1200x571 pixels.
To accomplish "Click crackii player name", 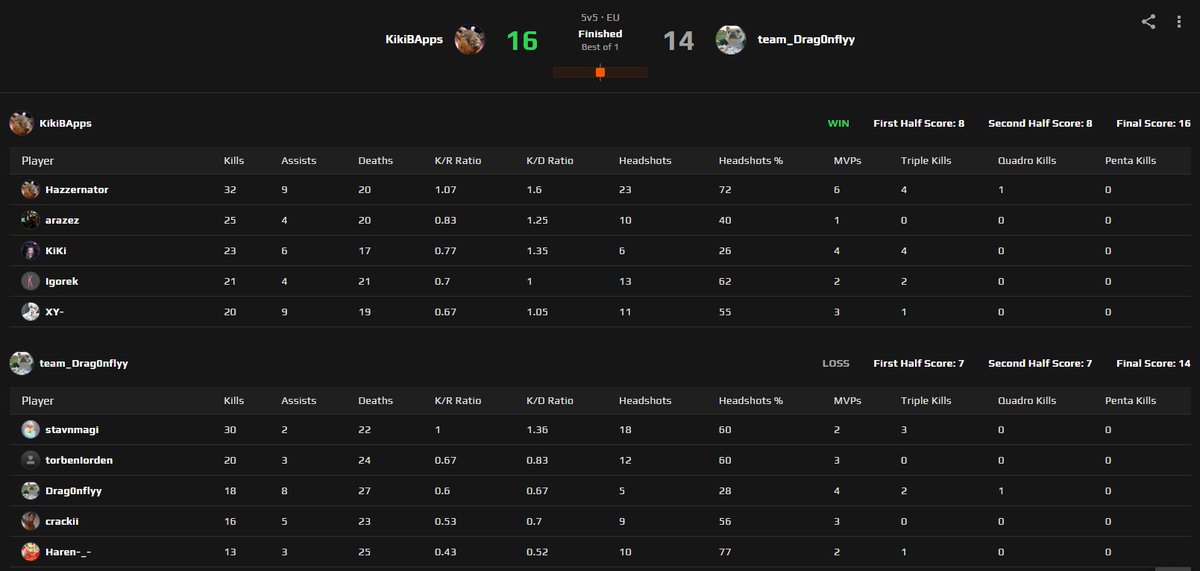I will 62,521.
